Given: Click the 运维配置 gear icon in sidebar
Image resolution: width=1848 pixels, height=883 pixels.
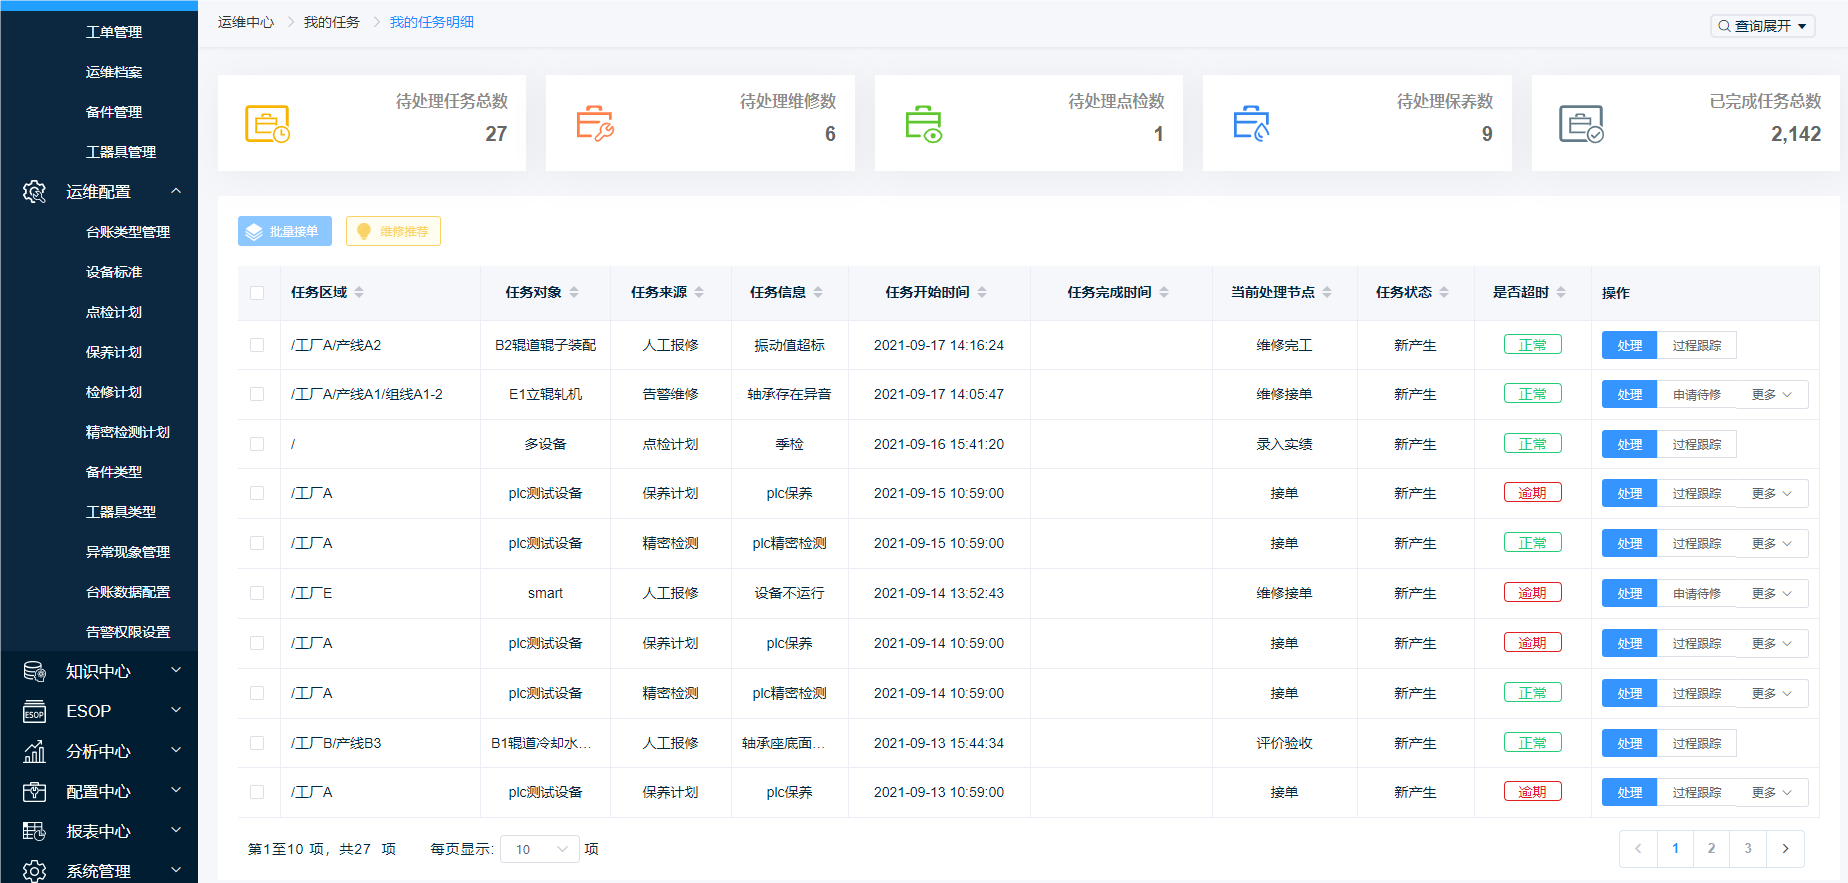Looking at the screenshot, I should point(34,192).
